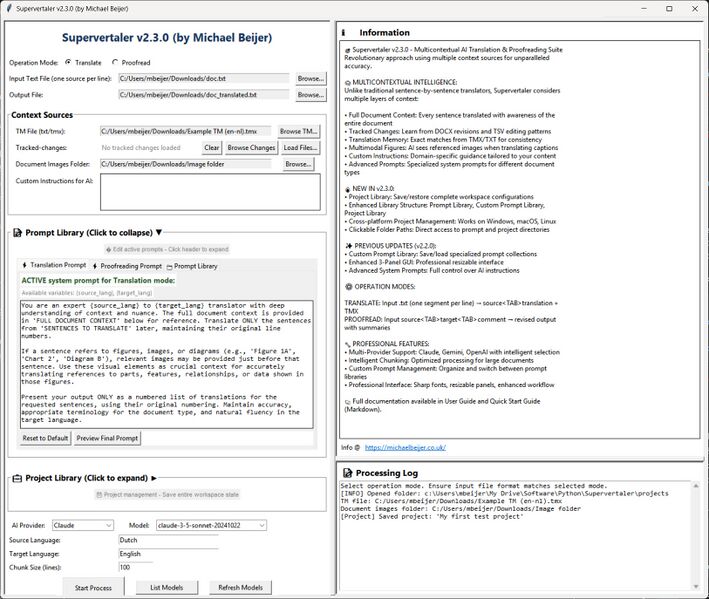This screenshot has width=709, height=599.
Task: Click Preview Final Prompt button
Action: (x=107, y=438)
